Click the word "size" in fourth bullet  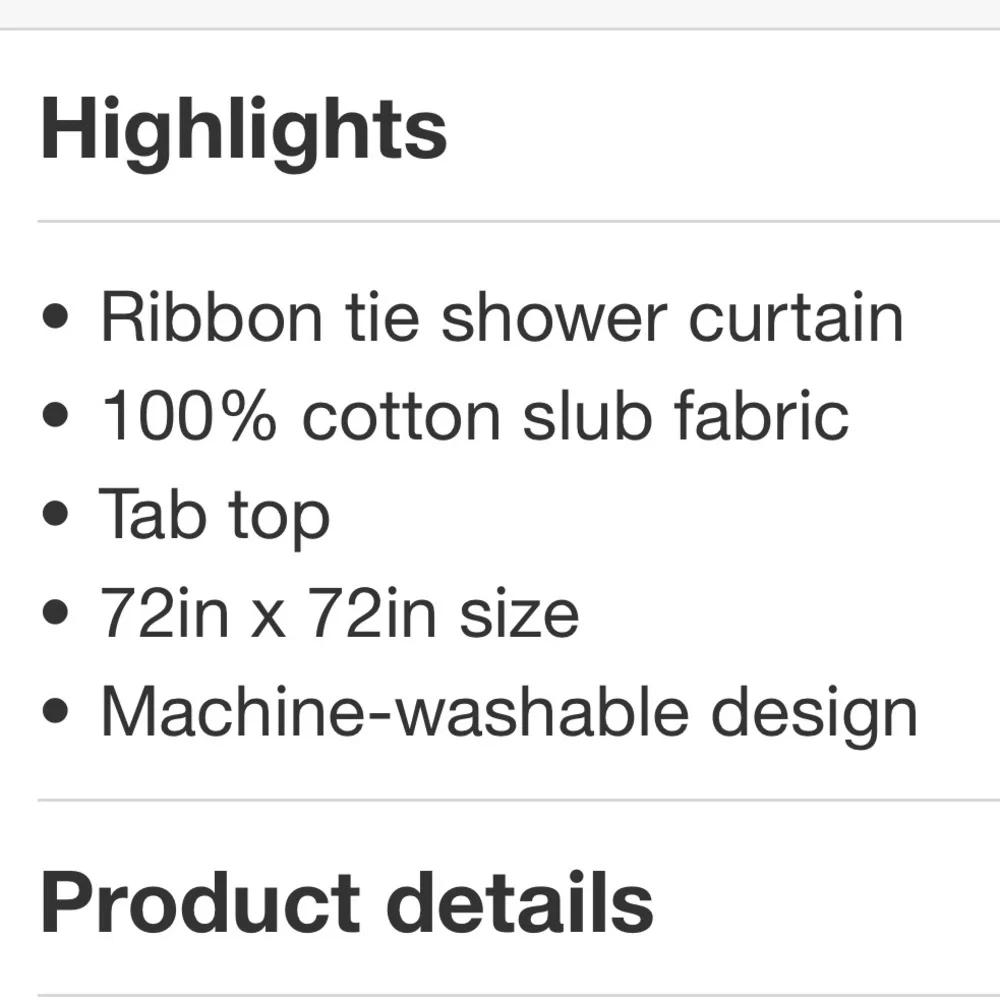[x=519, y=615]
